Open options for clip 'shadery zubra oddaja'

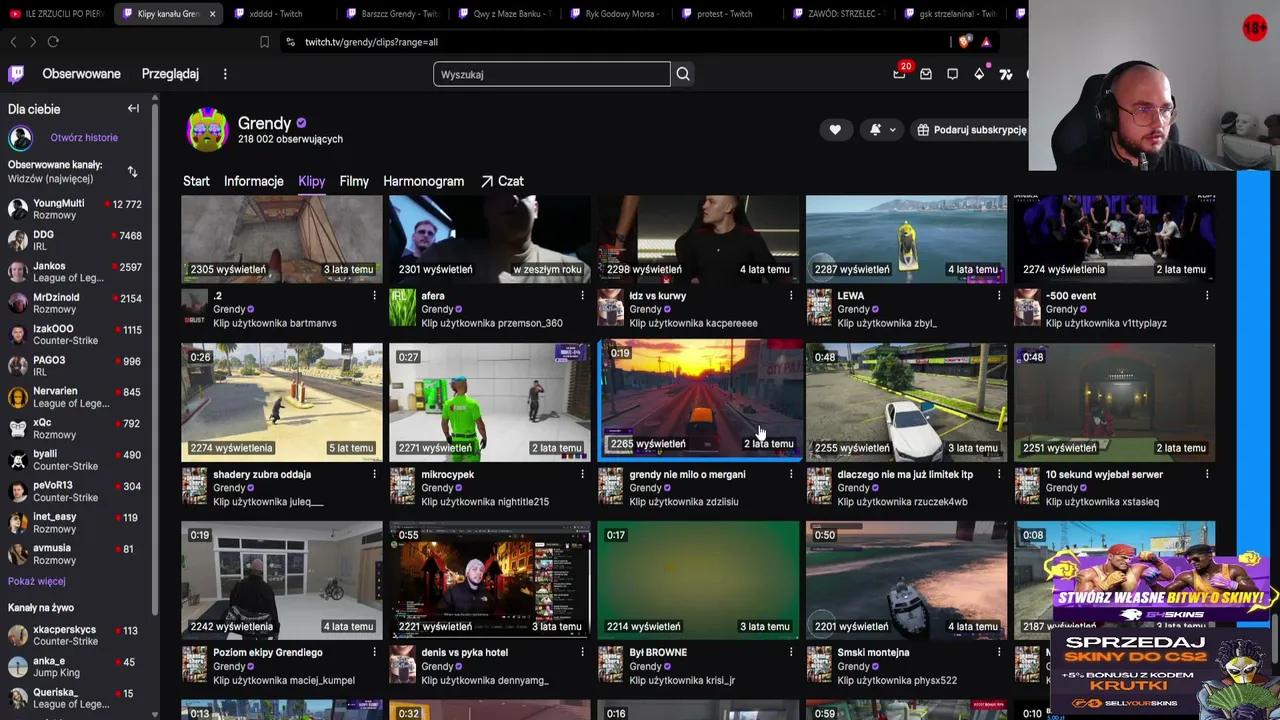coord(375,474)
